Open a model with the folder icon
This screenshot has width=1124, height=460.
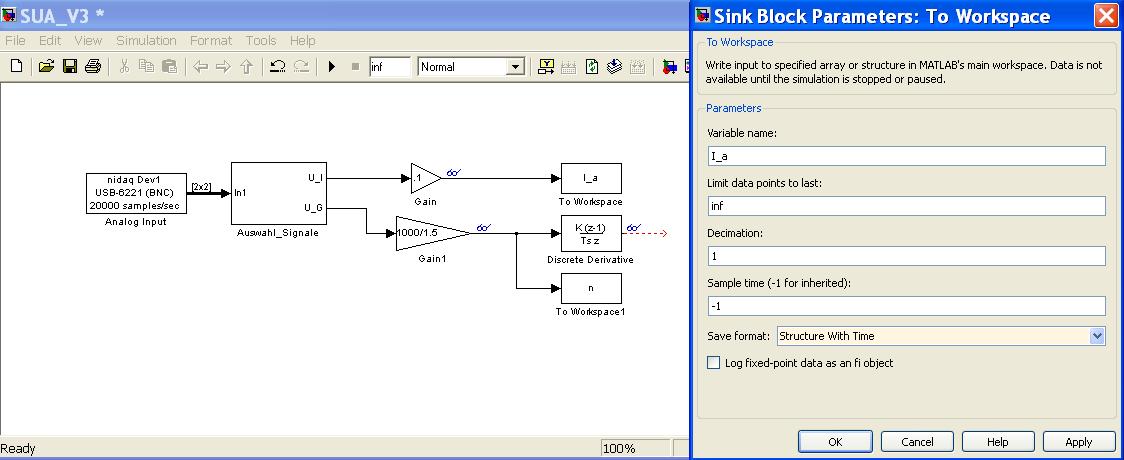pyautogui.click(x=46, y=67)
